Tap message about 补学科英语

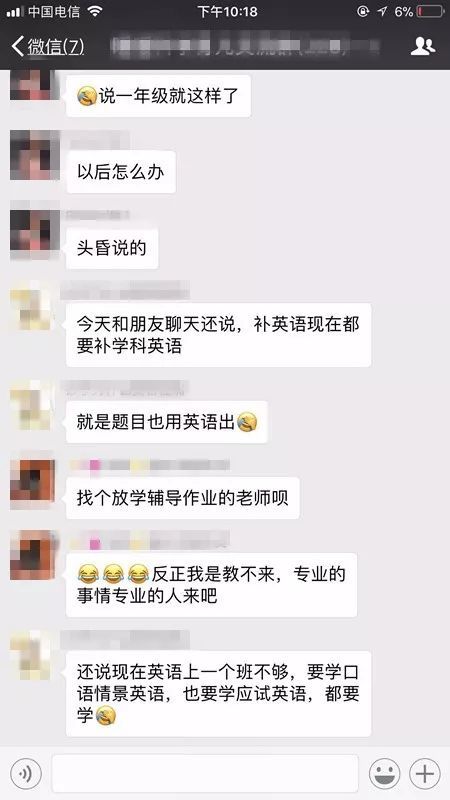(x=218, y=335)
